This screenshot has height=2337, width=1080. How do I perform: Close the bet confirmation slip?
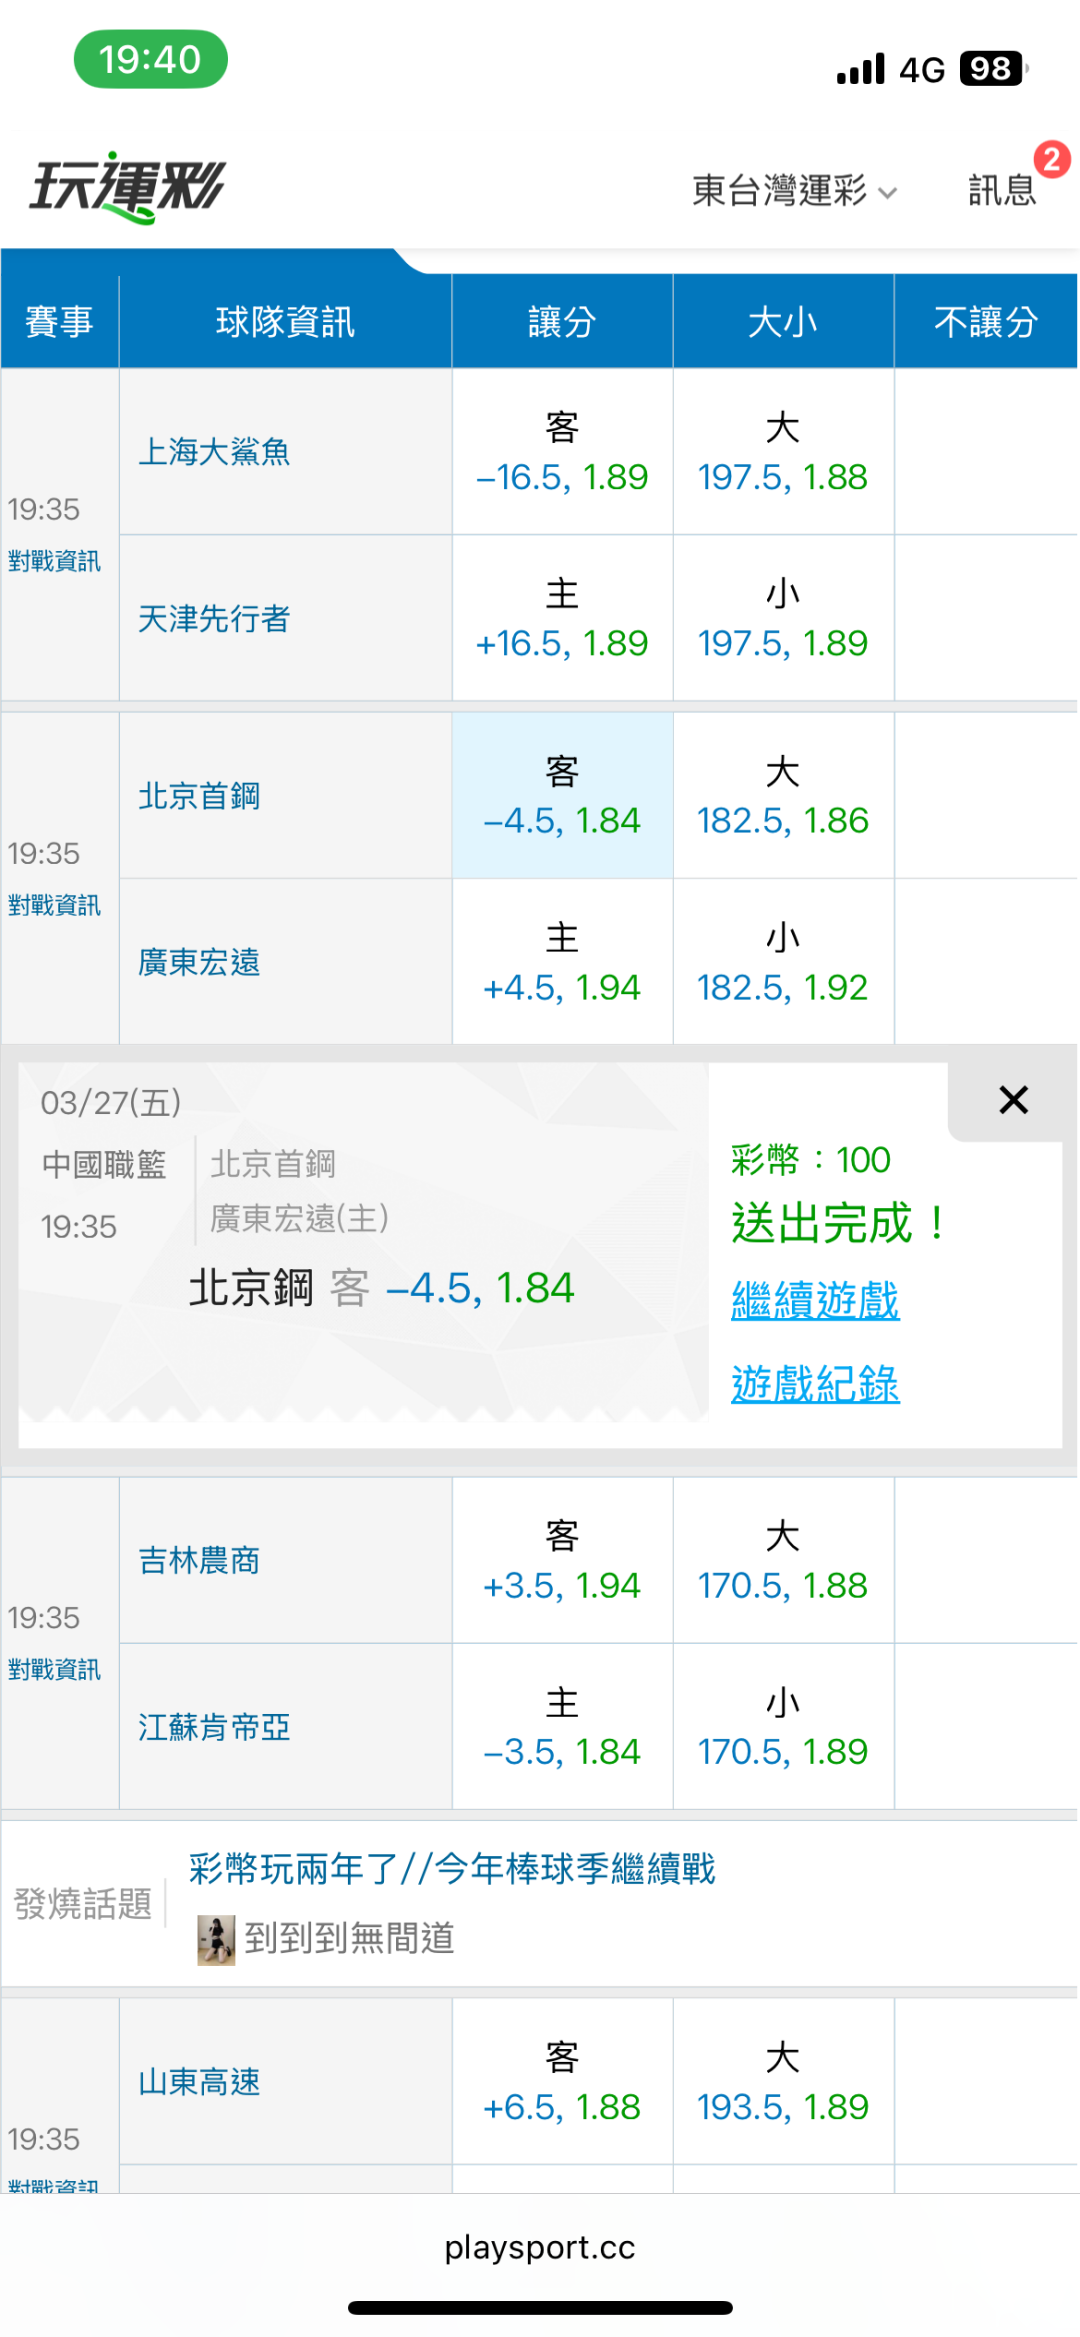point(1013,1100)
